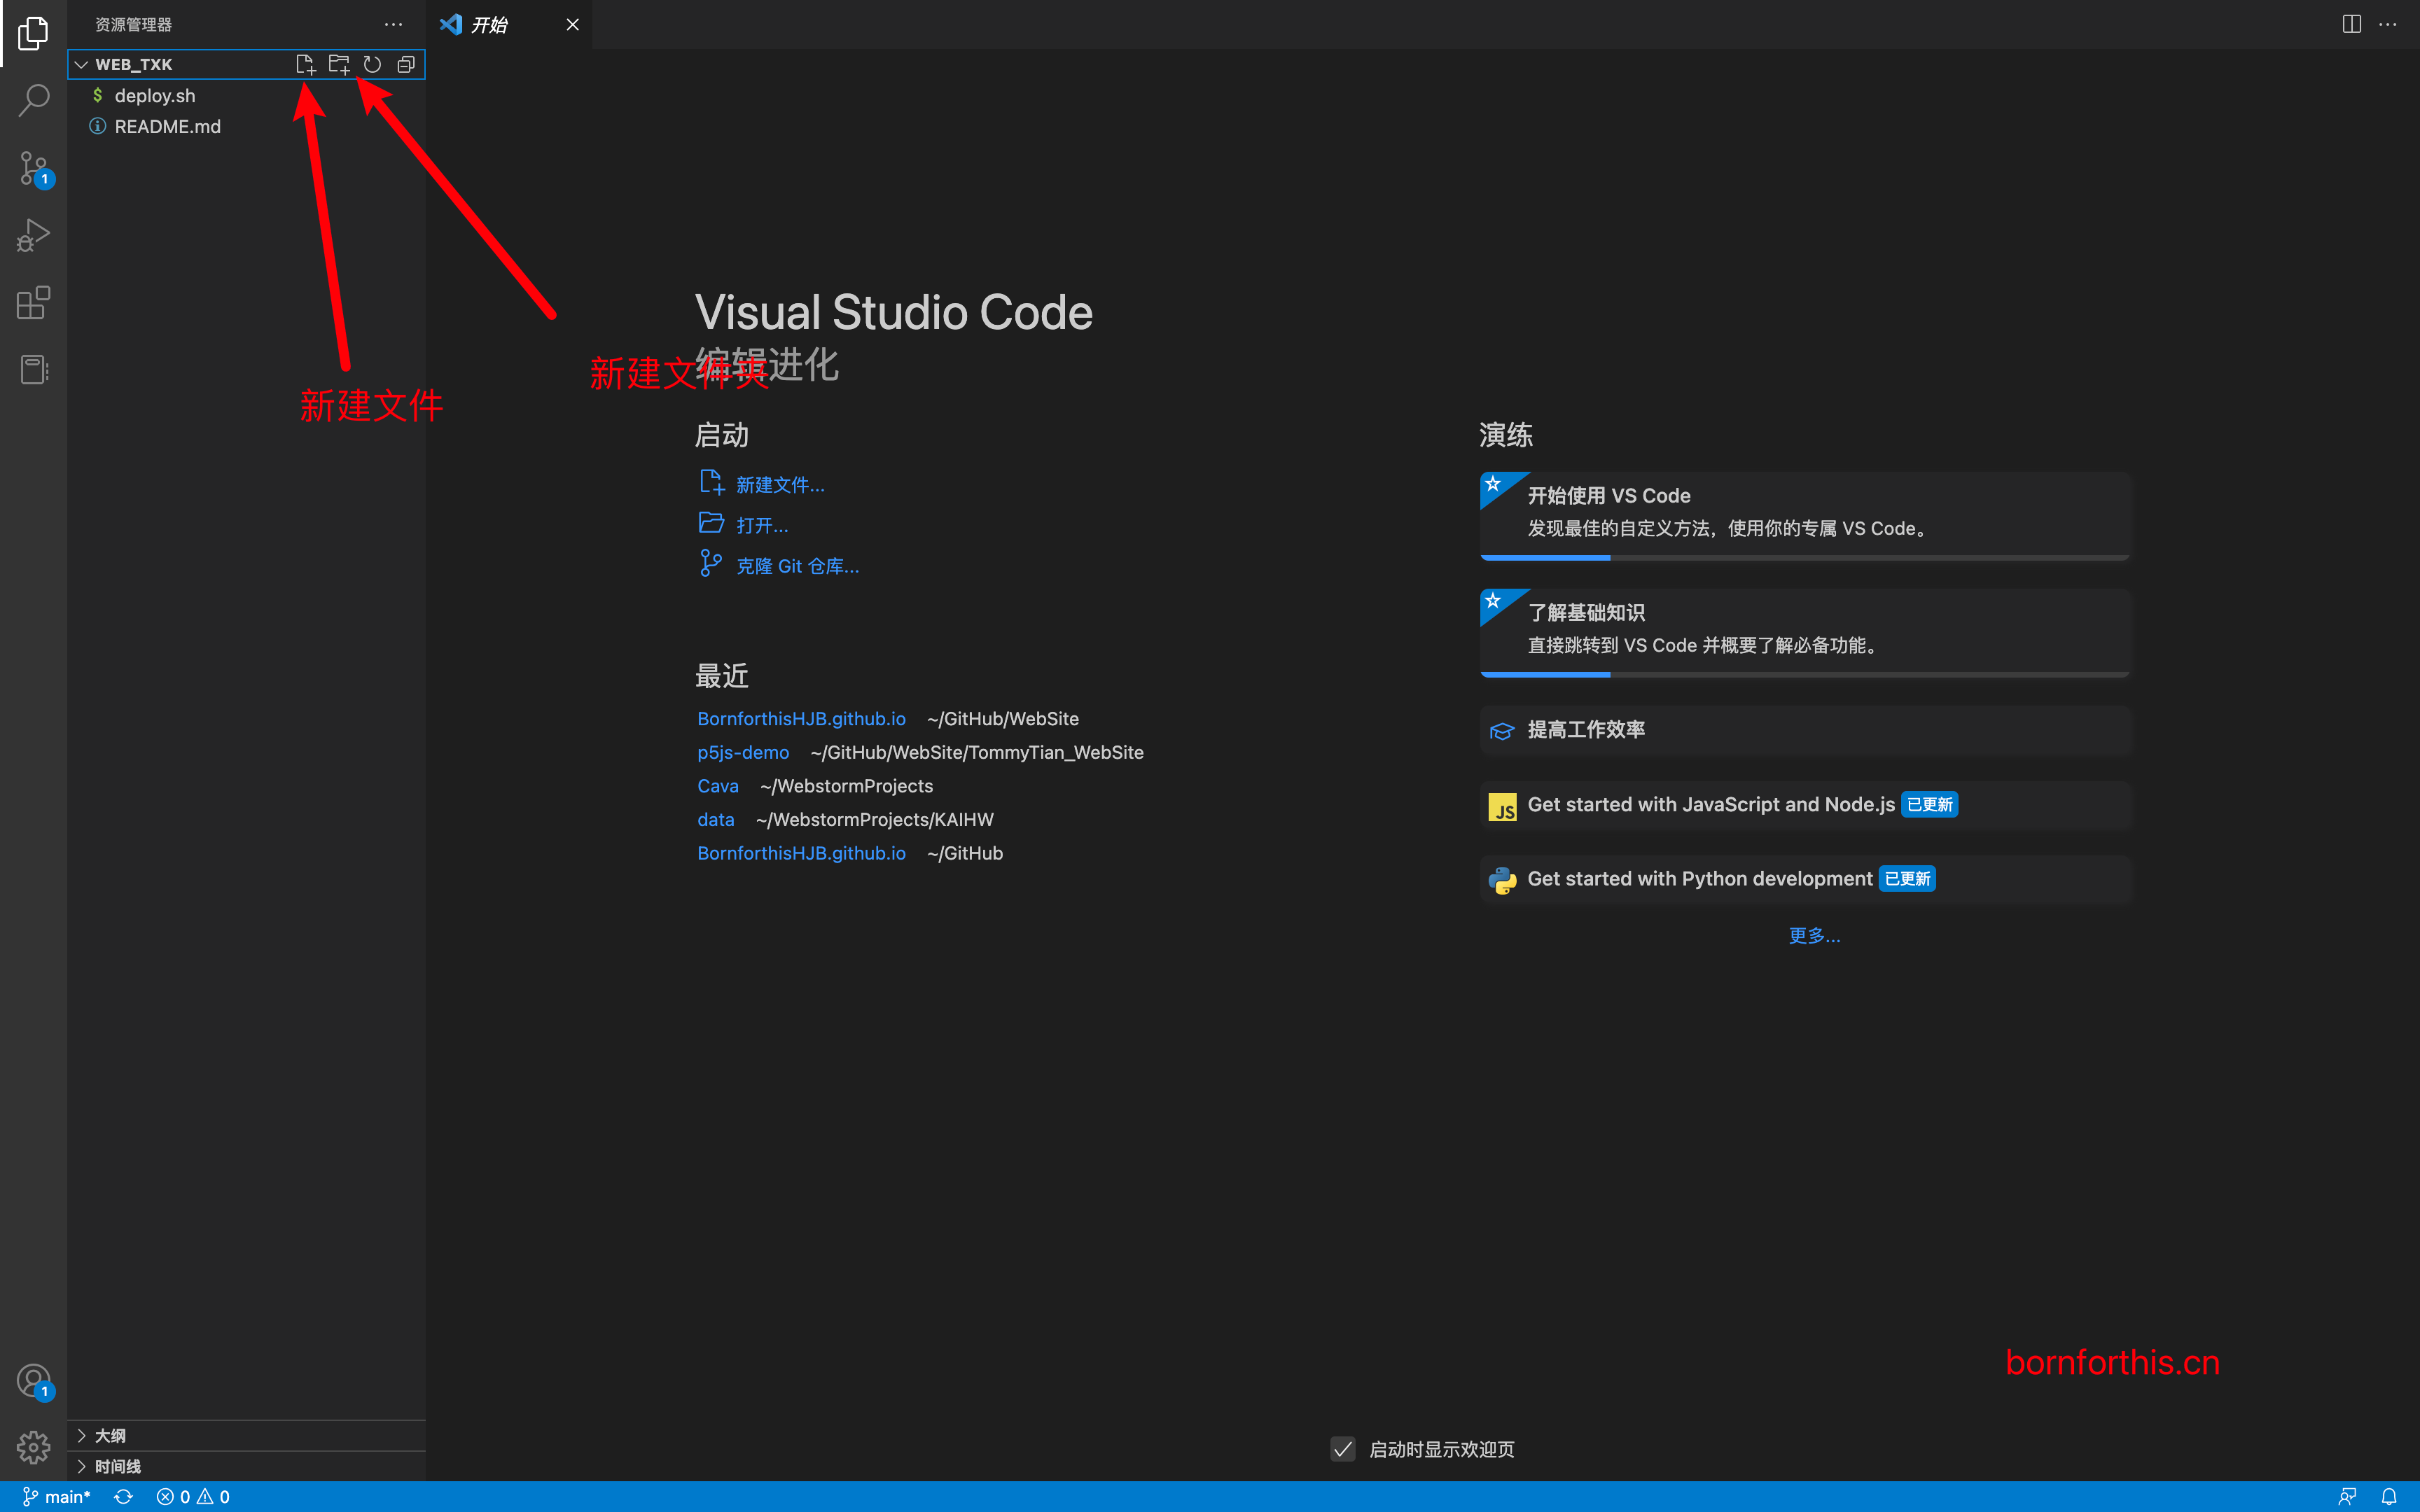Click the 资源管理器 panel title
2420x1512 pixels.
tap(133, 24)
